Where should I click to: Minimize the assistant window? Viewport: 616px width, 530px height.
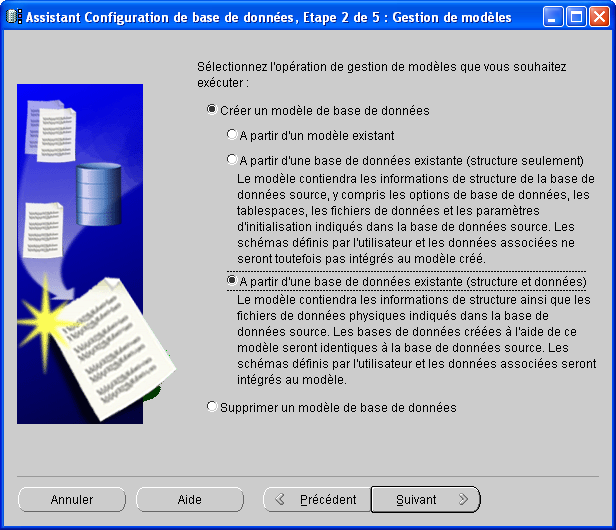[553, 17]
